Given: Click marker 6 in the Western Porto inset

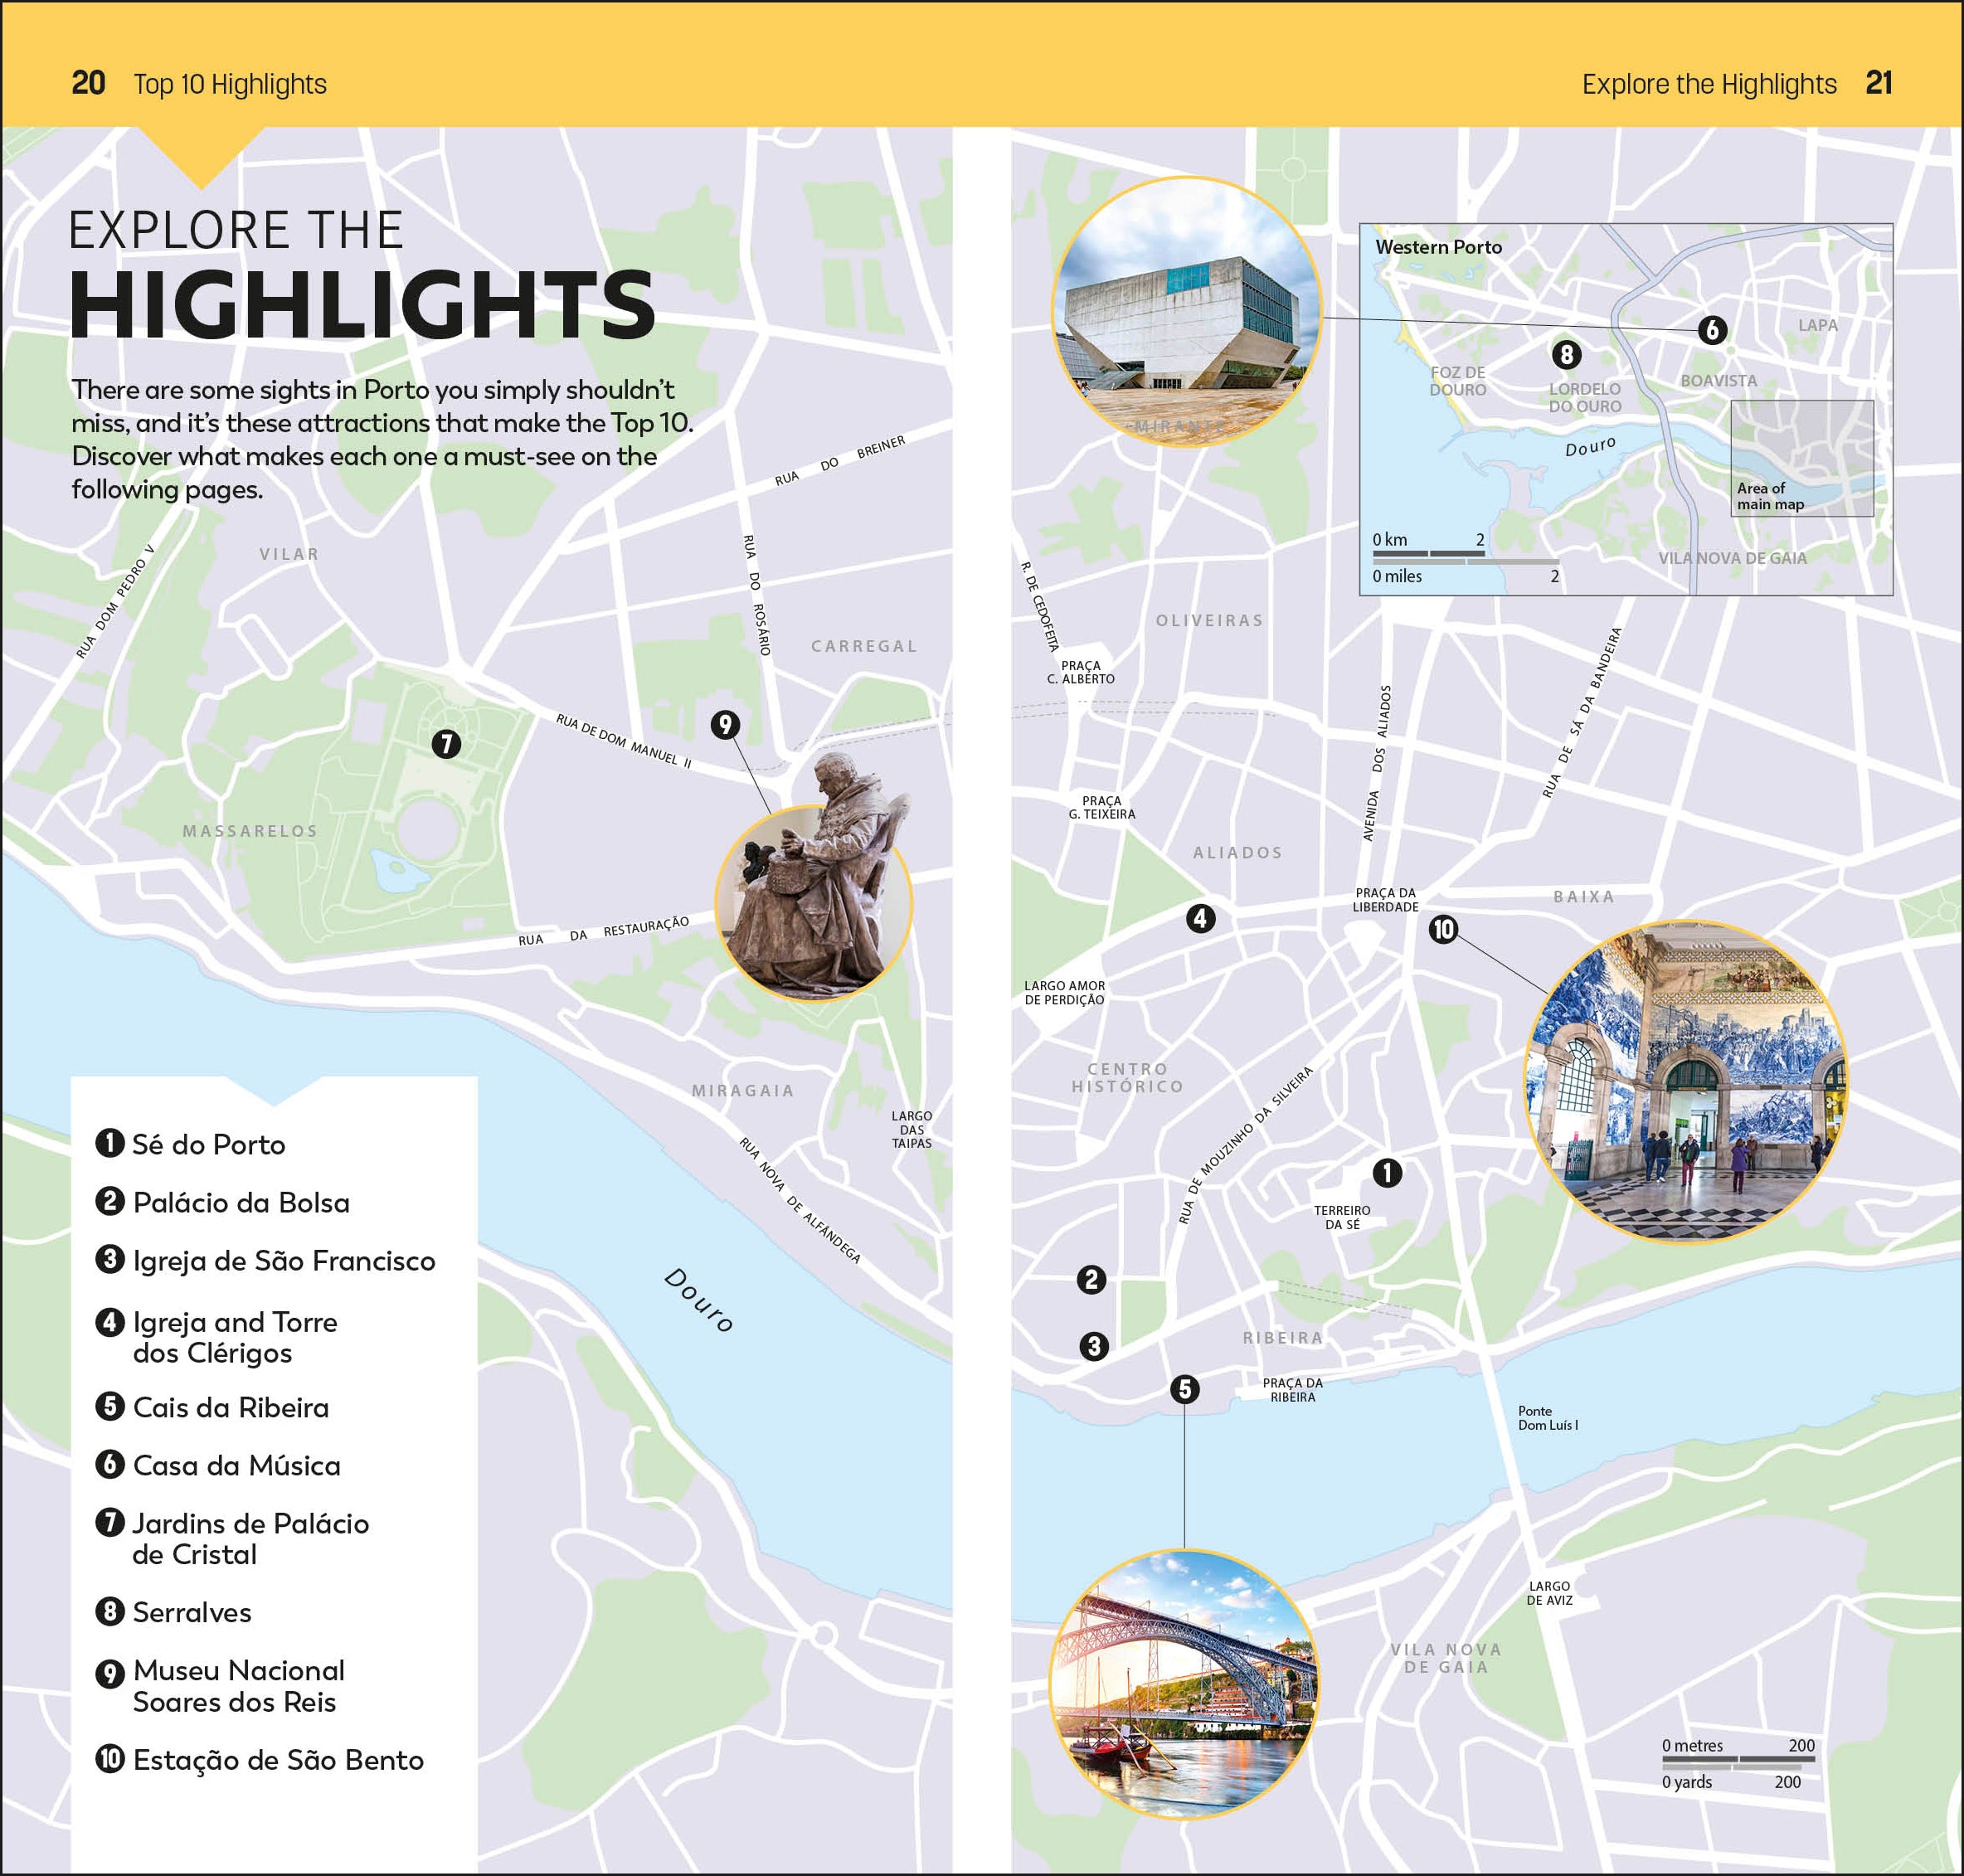Looking at the screenshot, I should pos(1712,330).
